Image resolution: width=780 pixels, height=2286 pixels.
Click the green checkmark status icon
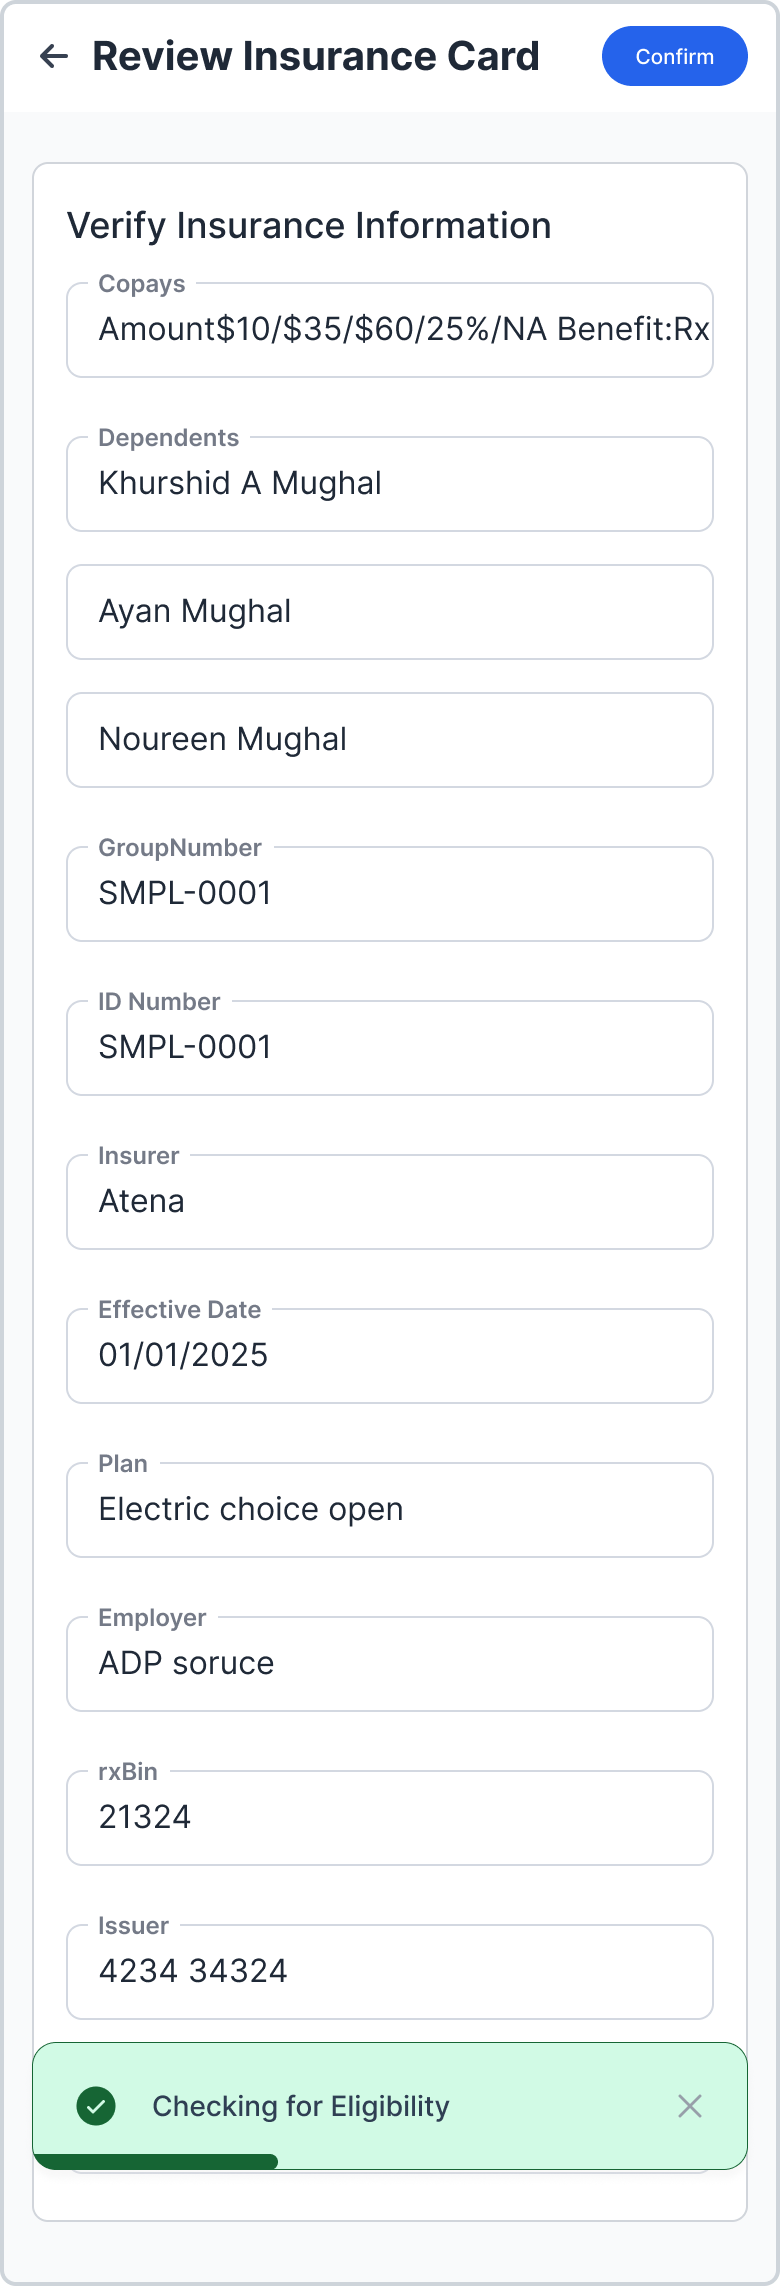coord(96,2105)
